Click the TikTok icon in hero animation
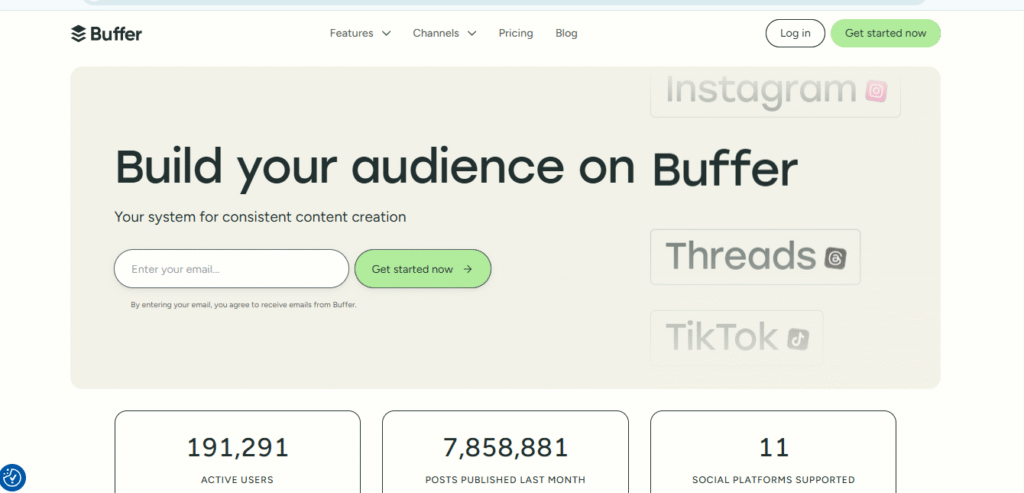Screen dimensions: 1024x493 coord(797,338)
